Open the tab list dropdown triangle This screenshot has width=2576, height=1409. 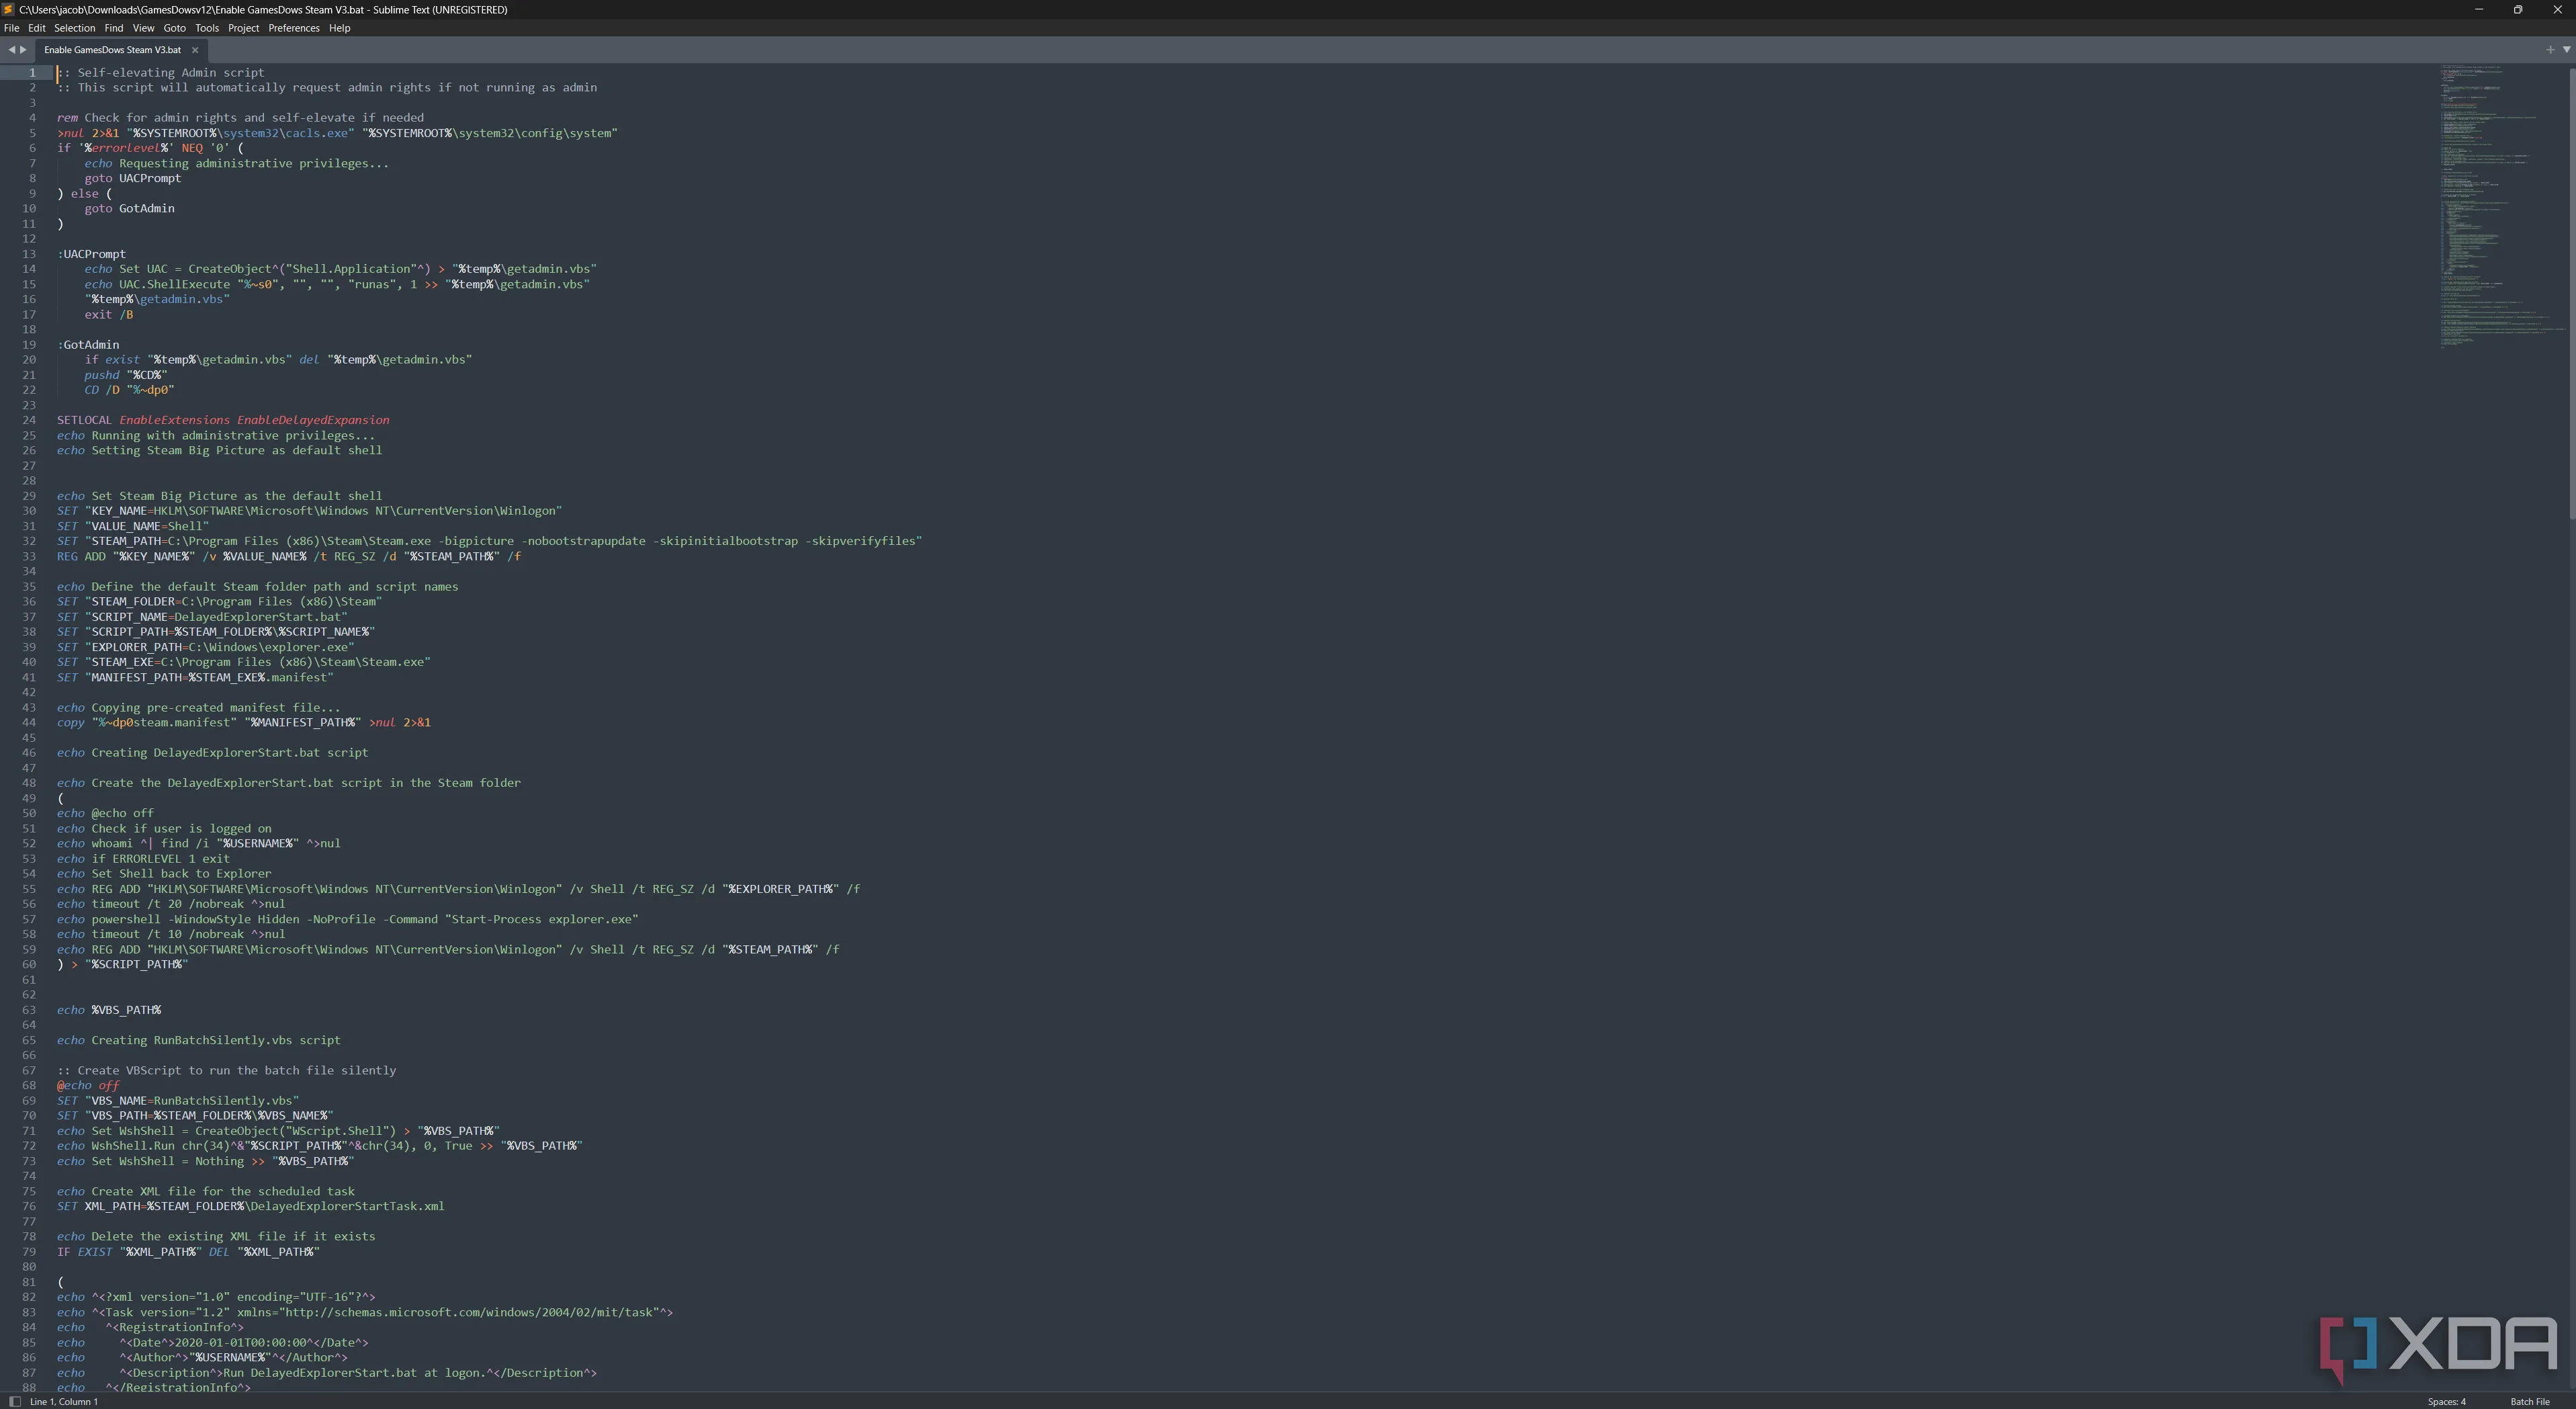click(2566, 50)
